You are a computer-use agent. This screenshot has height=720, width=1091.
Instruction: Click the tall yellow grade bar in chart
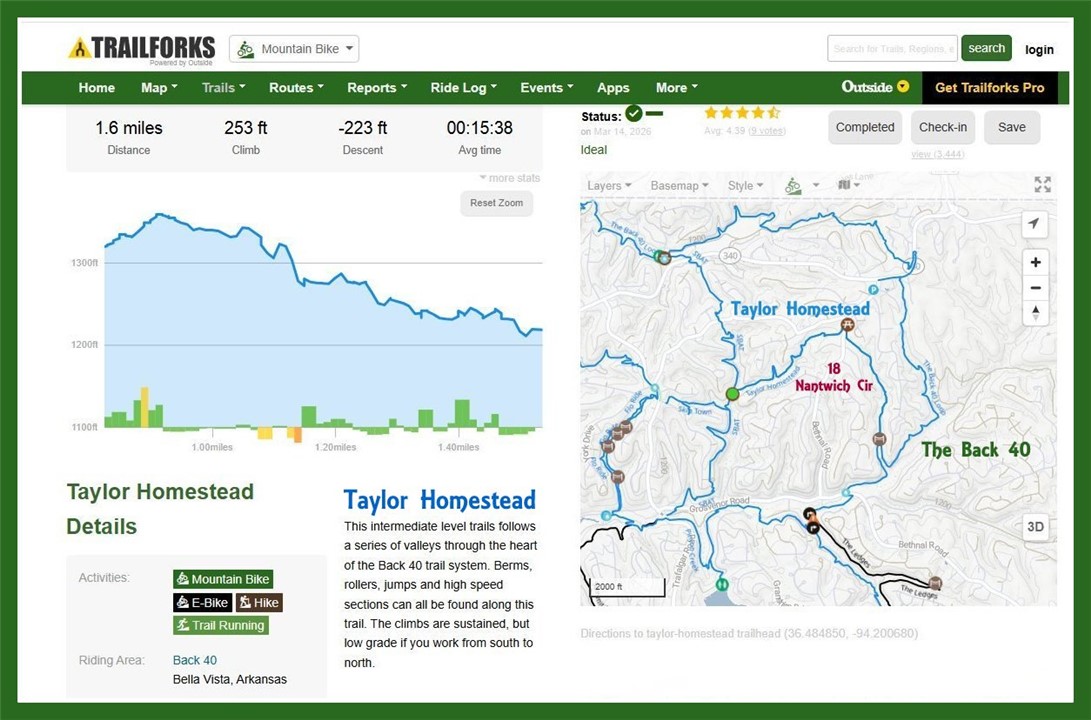[145, 408]
